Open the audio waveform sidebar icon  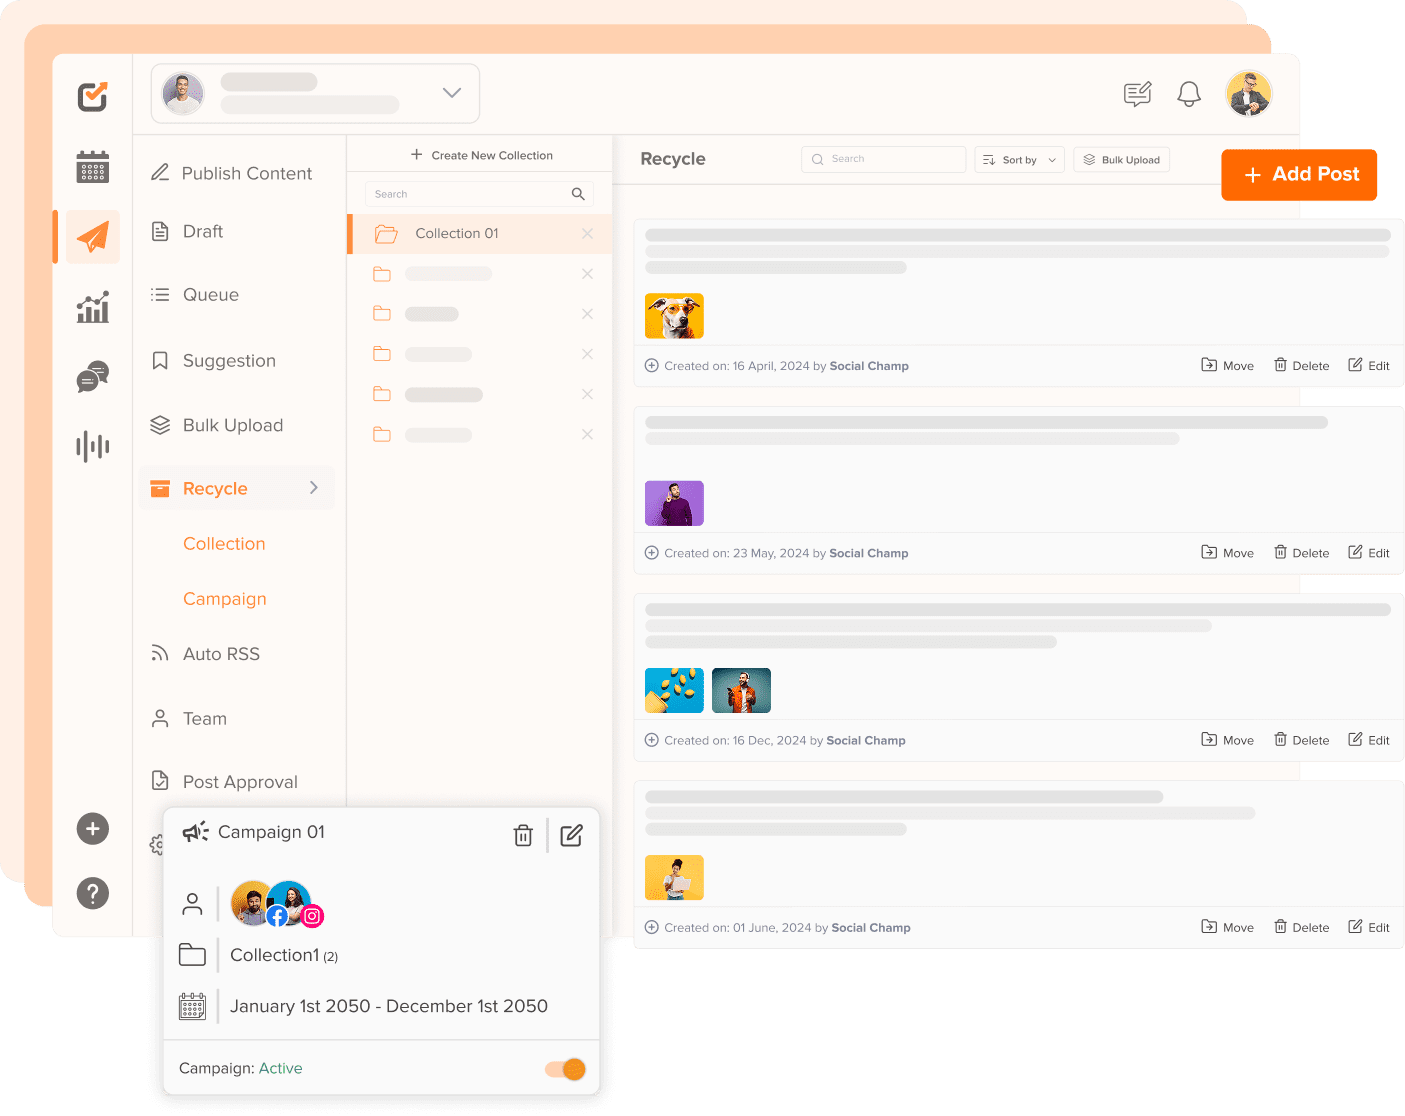coord(92,446)
